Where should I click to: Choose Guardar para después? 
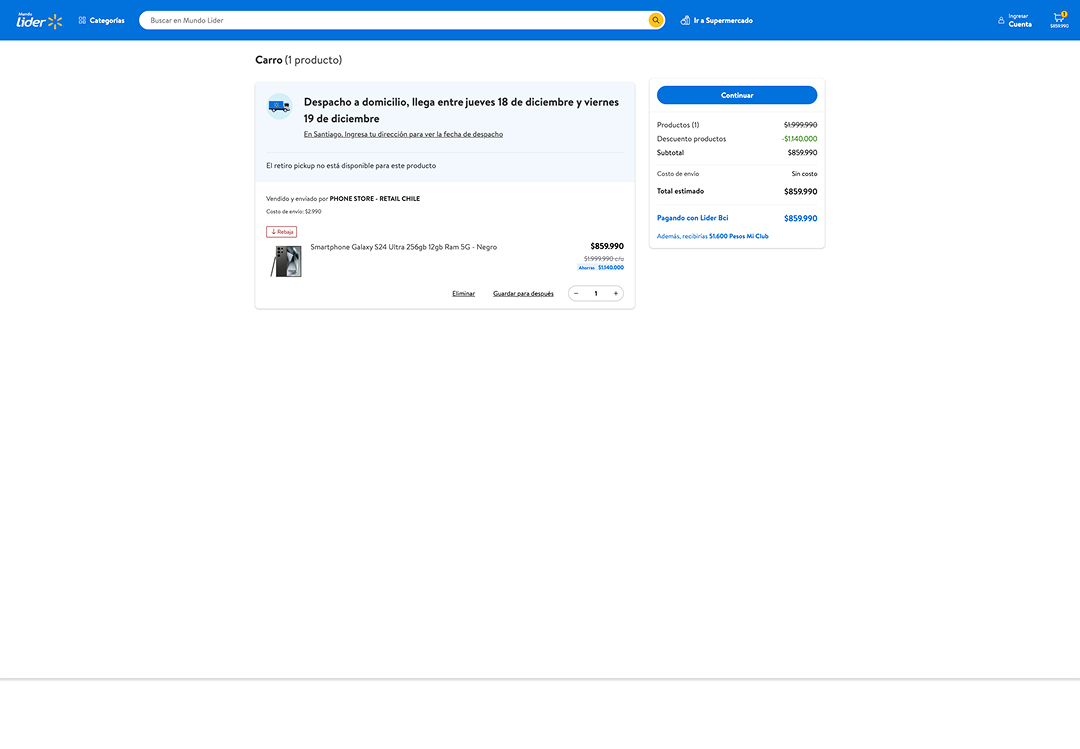click(523, 294)
